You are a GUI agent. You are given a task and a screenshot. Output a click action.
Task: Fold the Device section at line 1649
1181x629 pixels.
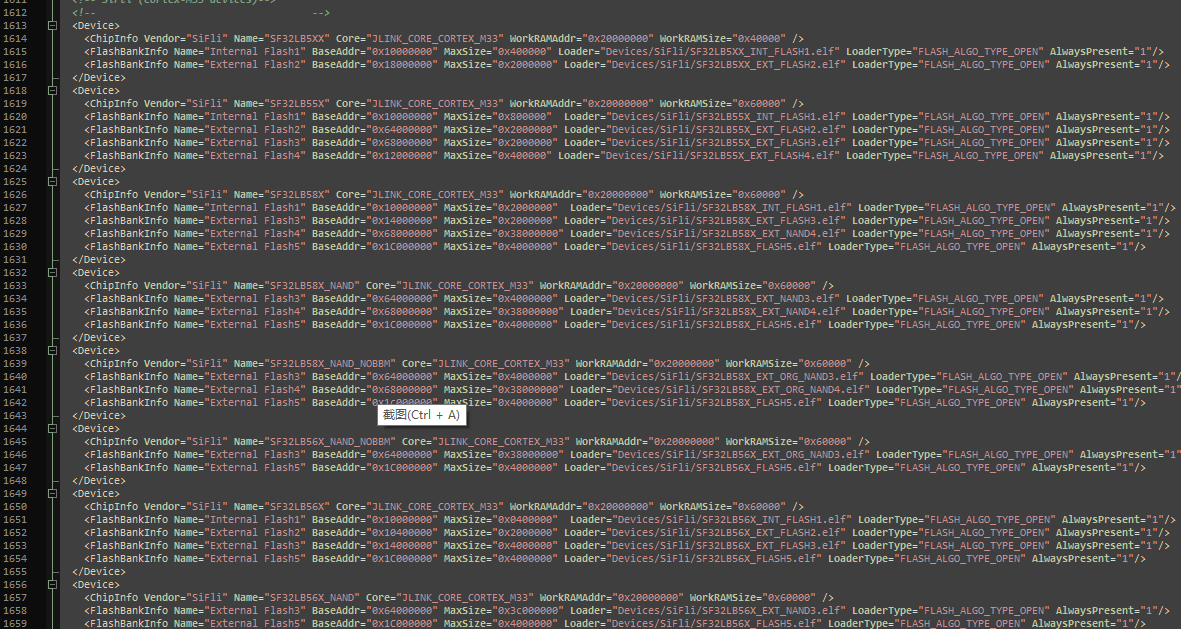click(52, 493)
